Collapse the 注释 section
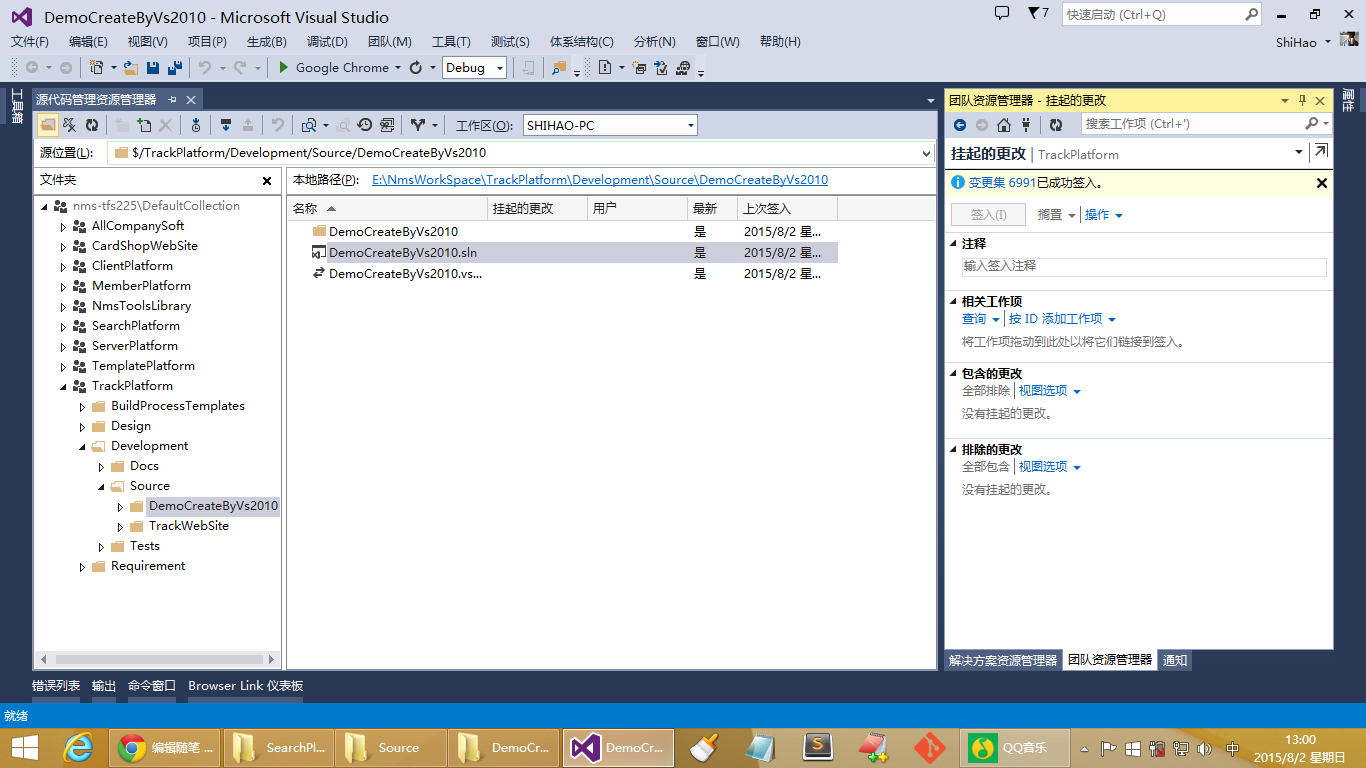 952,244
